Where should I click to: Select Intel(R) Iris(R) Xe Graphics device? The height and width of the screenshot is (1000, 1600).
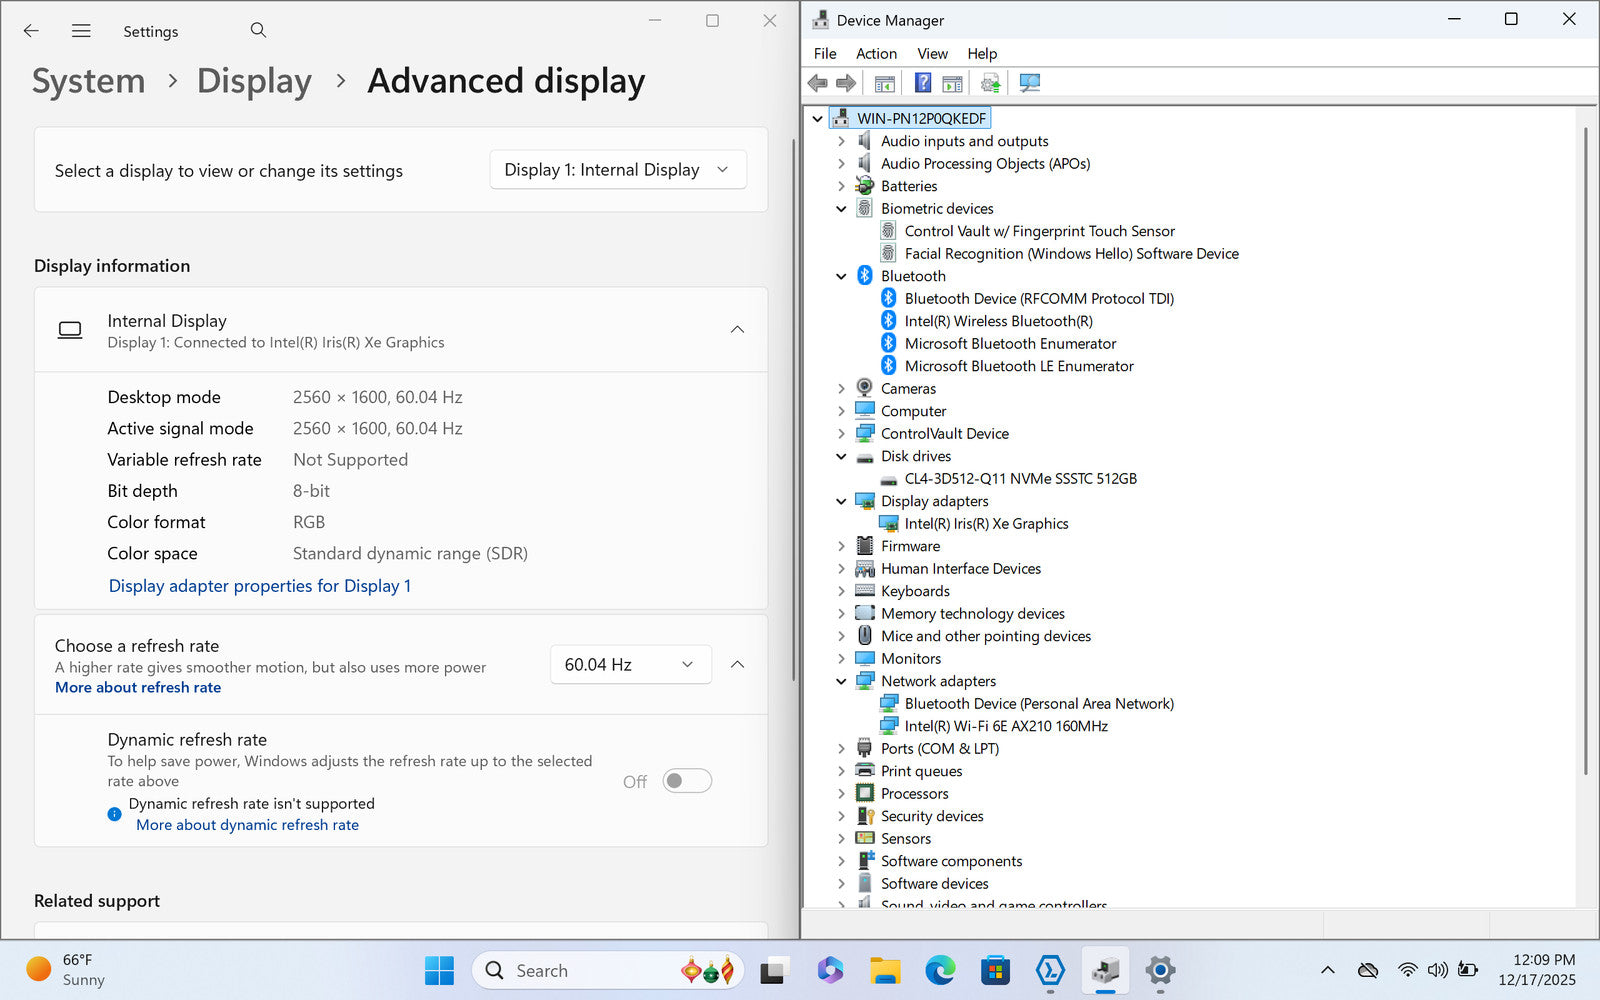tap(986, 524)
